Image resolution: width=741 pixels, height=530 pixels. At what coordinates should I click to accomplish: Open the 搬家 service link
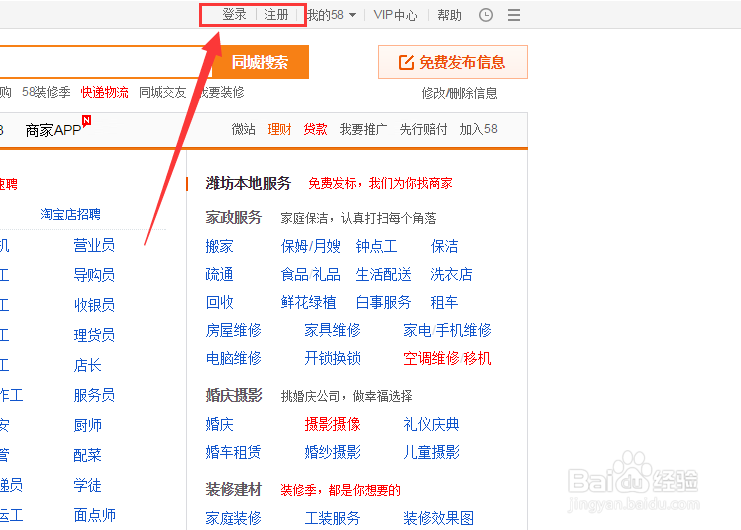[x=219, y=246]
